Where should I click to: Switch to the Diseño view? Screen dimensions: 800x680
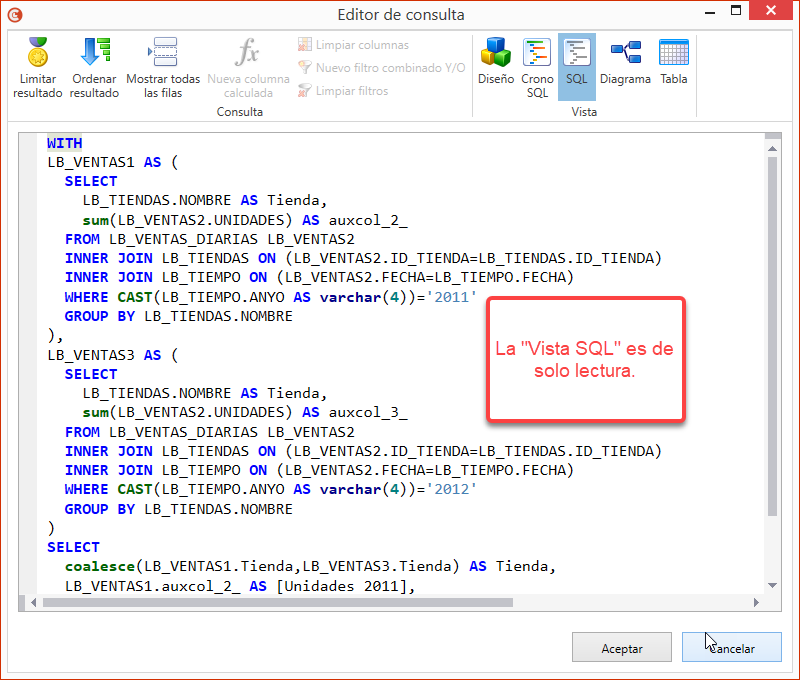pos(495,65)
